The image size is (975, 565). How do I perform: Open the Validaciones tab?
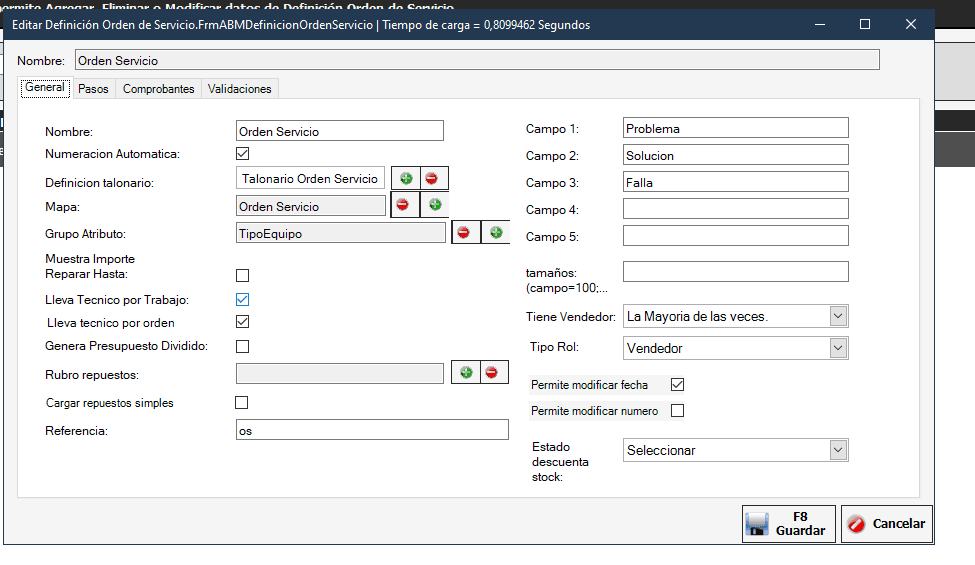(x=239, y=89)
